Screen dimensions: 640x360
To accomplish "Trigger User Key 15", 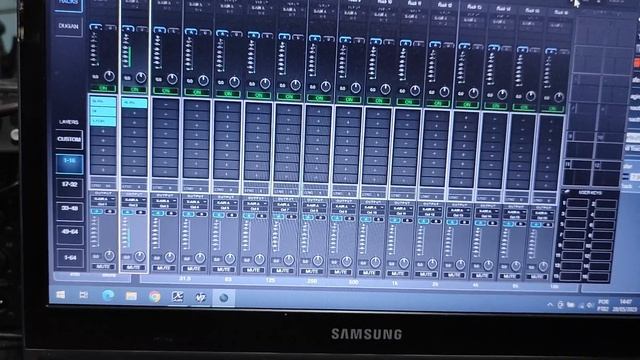I will [x=571, y=276].
